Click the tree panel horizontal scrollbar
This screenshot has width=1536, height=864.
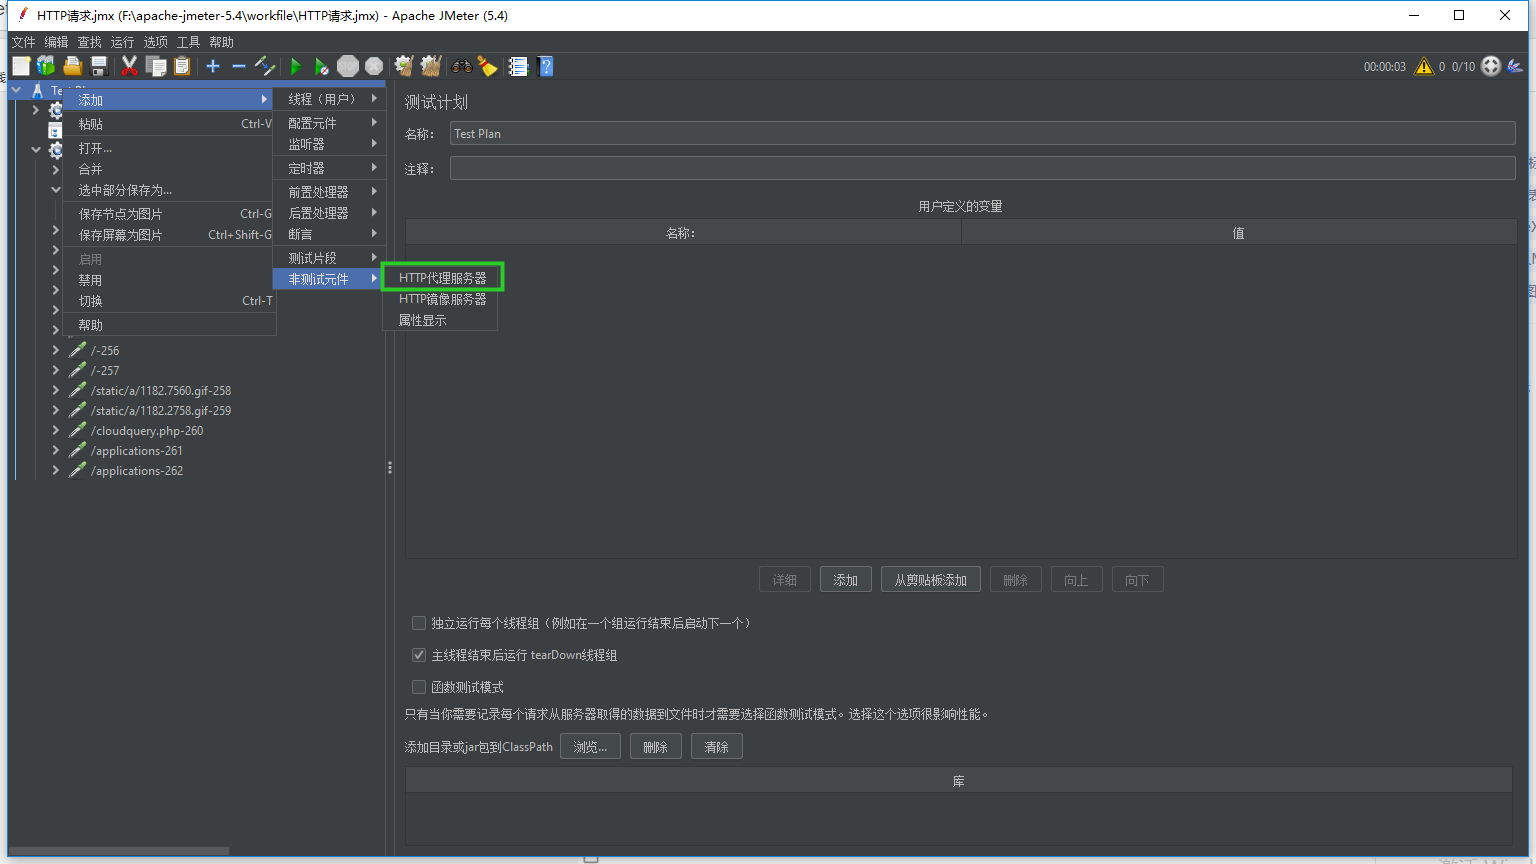(119, 851)
